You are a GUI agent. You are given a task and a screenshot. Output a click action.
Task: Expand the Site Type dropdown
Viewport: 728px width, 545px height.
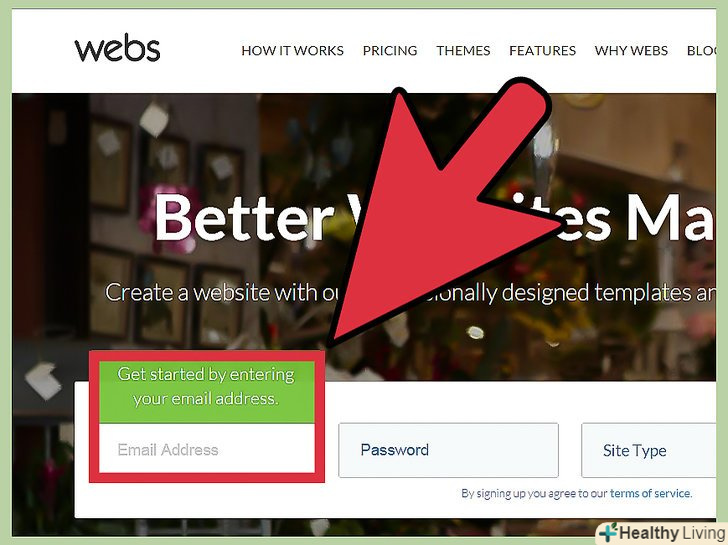(x=649, y=450)
